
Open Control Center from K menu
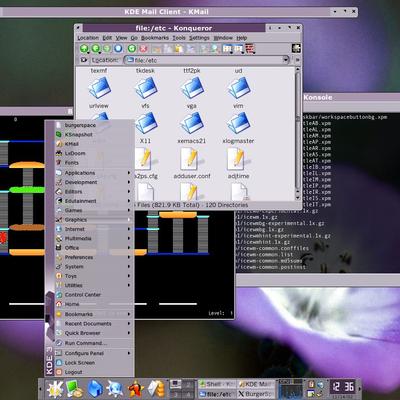point(93,295)
